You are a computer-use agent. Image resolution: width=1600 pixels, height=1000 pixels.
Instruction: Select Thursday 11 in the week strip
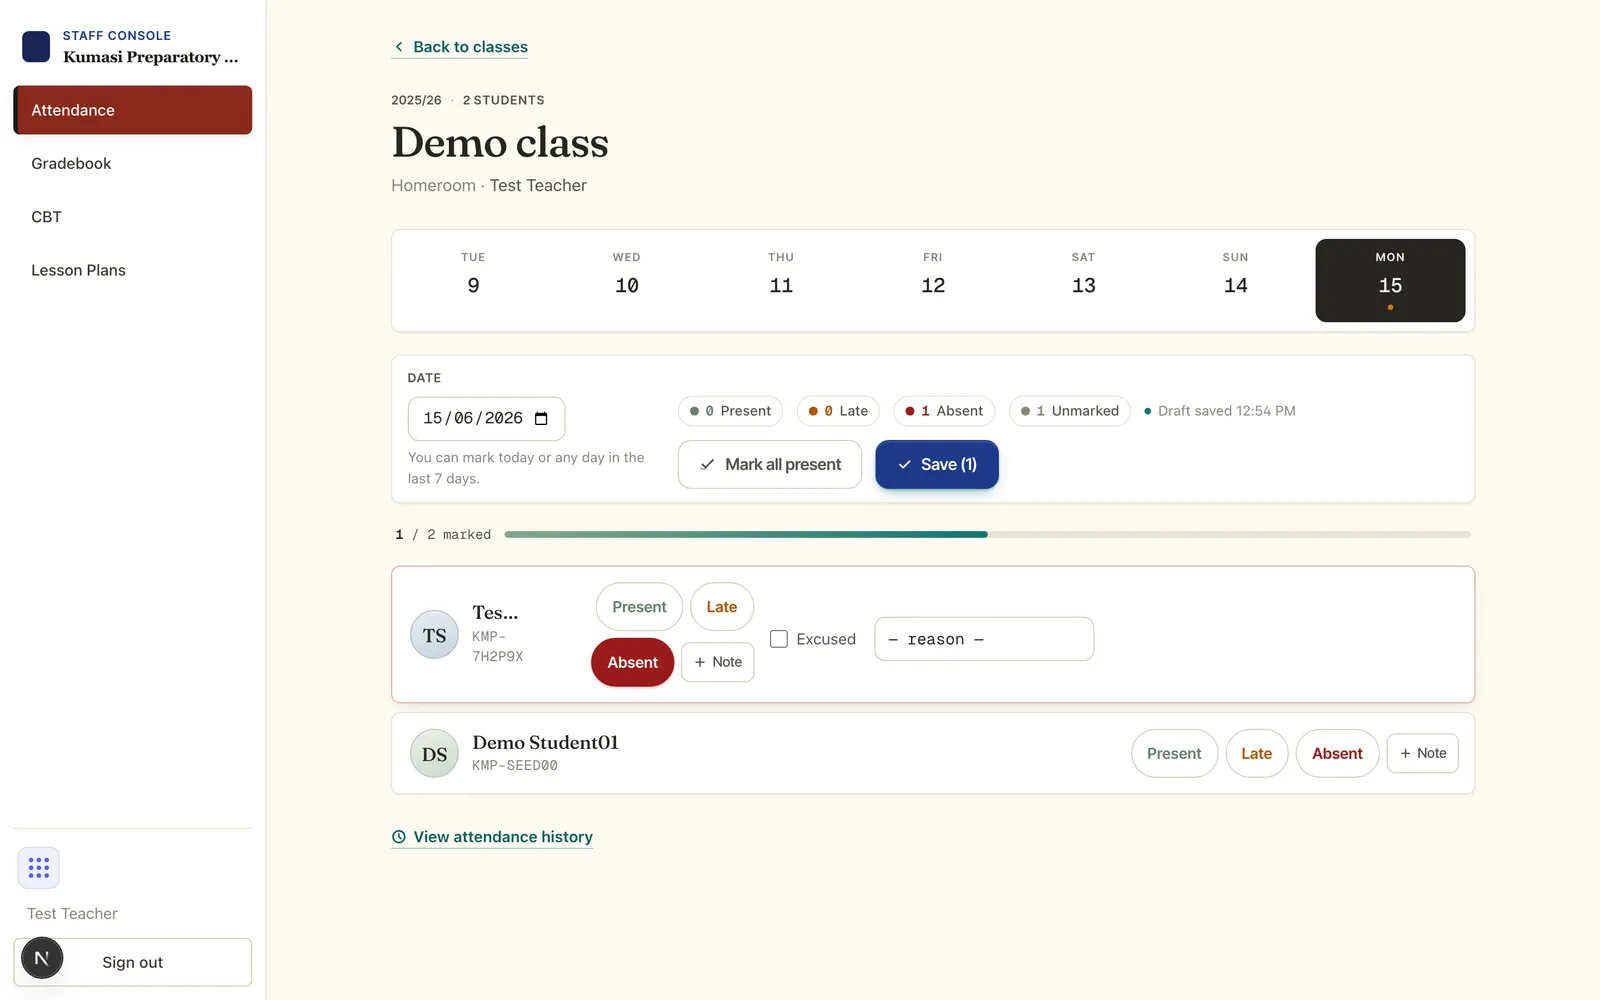tap(781, 280)
